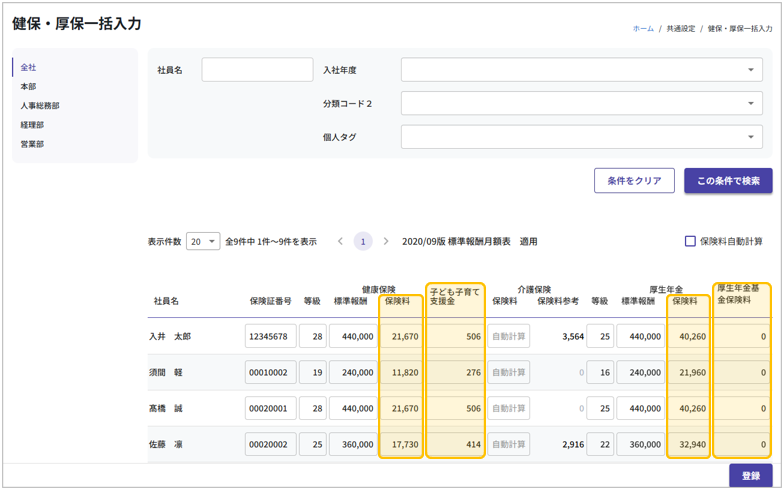
Task: Click the 登録 button
Action: pyautogui.click(x=750, y=476)
